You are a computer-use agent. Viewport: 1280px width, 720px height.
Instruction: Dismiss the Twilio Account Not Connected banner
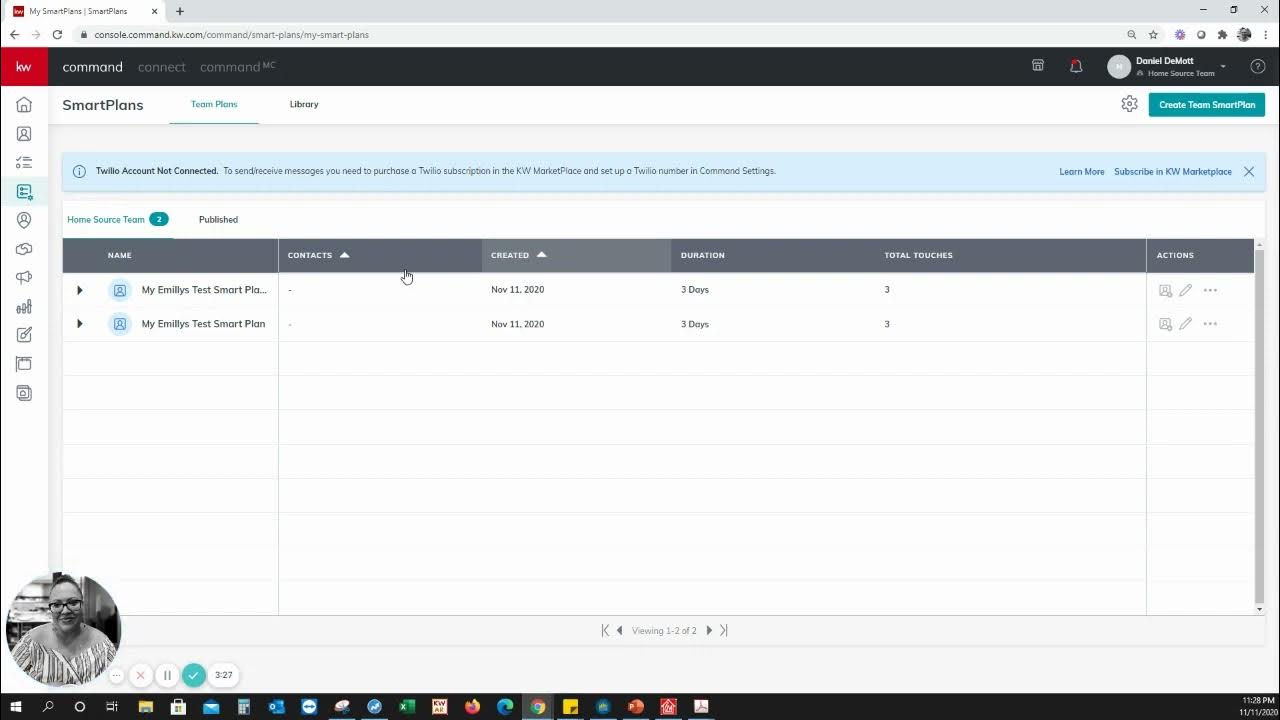tap(1249, 172)
